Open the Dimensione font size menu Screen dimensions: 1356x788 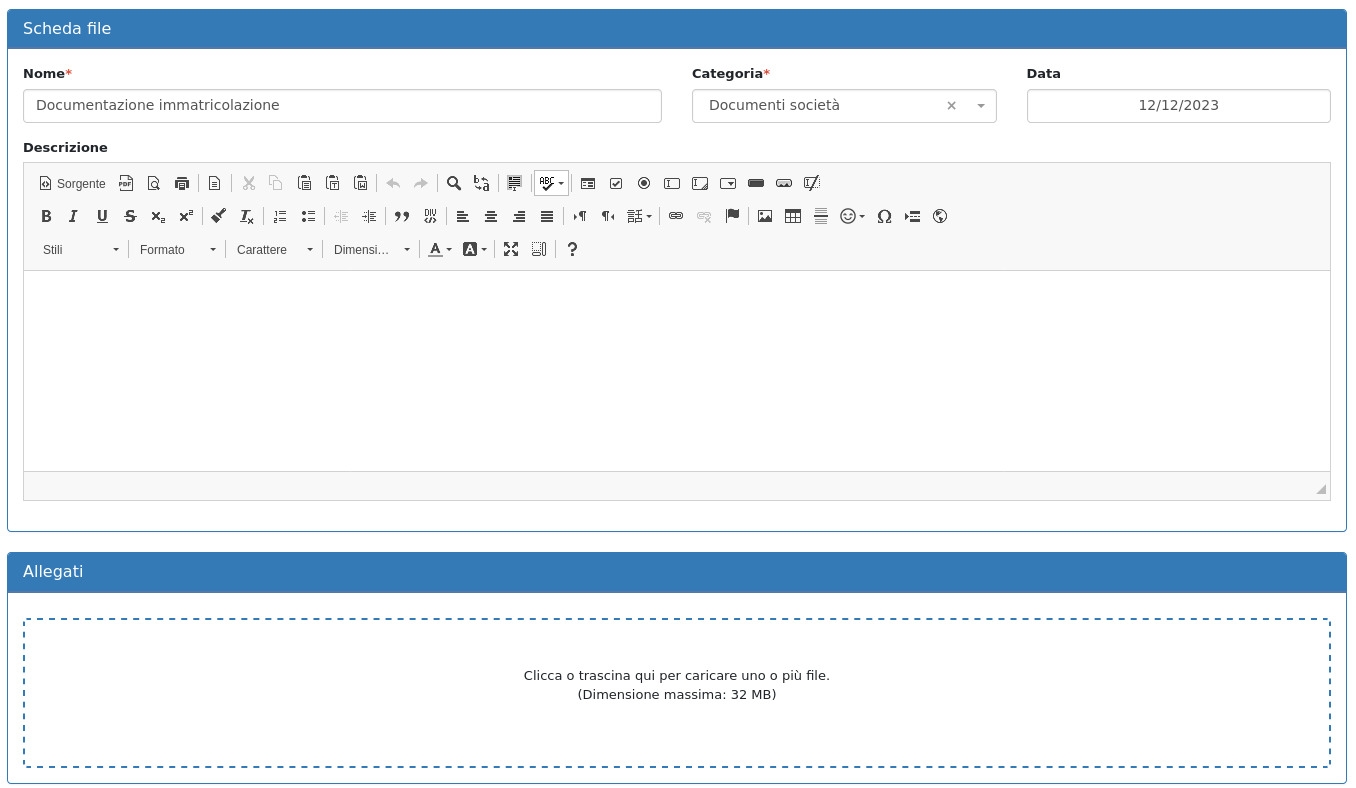point(372,249)
